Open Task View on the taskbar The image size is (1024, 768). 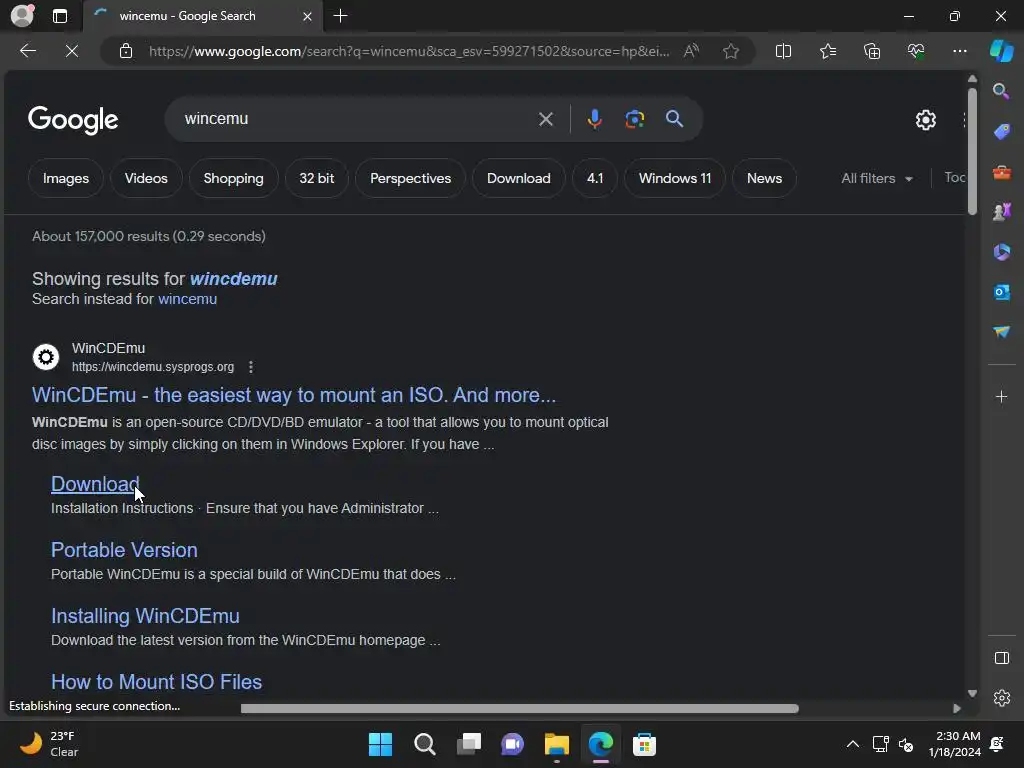coord(468,744)
